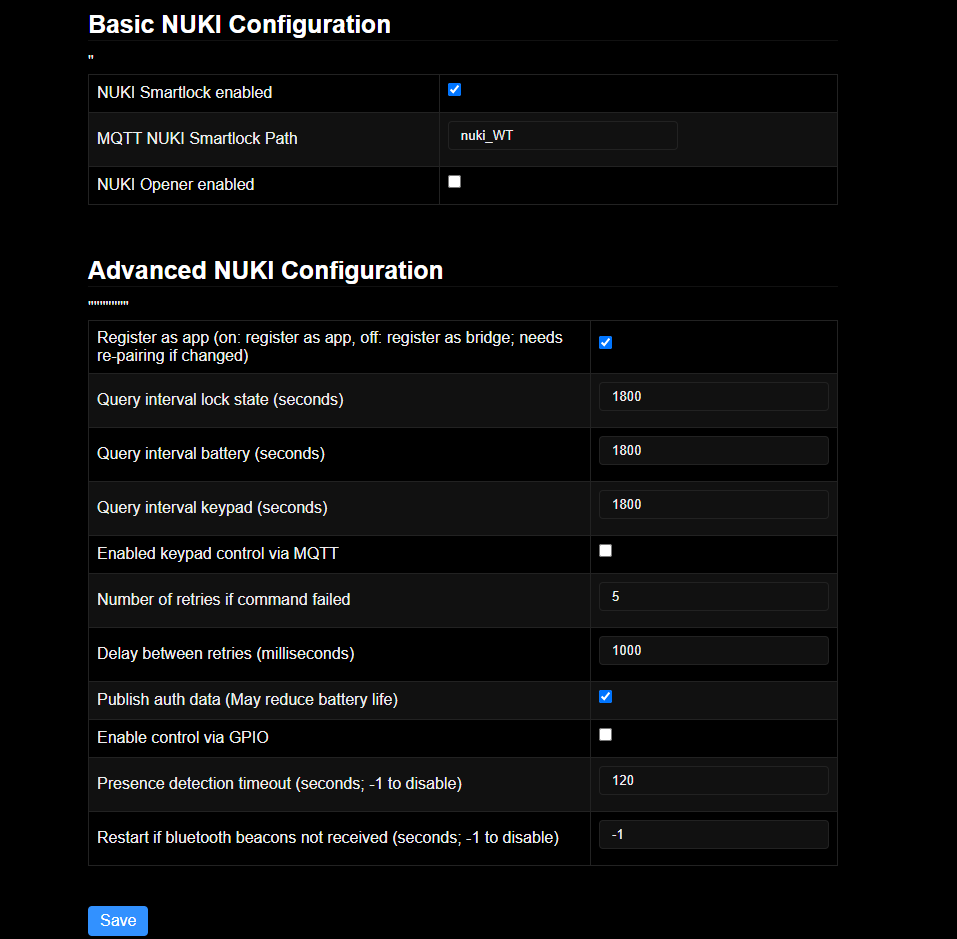
Task: Click the Delay between retries label
Action: pyautogui.click(x=226, y=653)
